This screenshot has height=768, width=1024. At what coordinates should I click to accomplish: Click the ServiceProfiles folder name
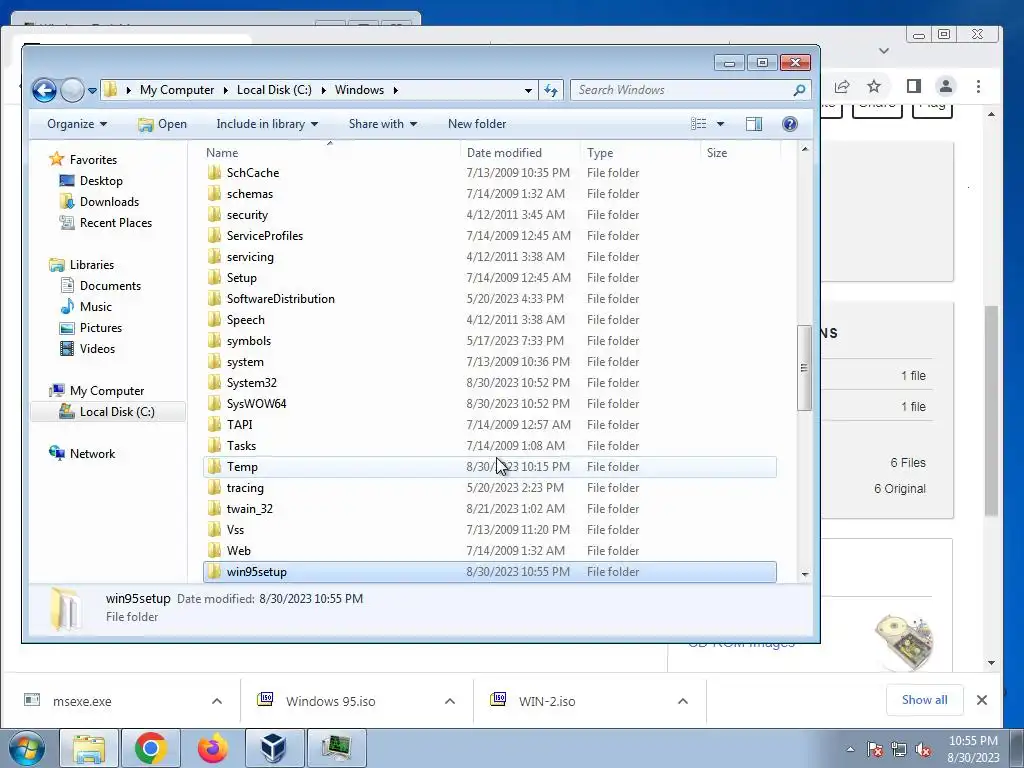point(264,236)
